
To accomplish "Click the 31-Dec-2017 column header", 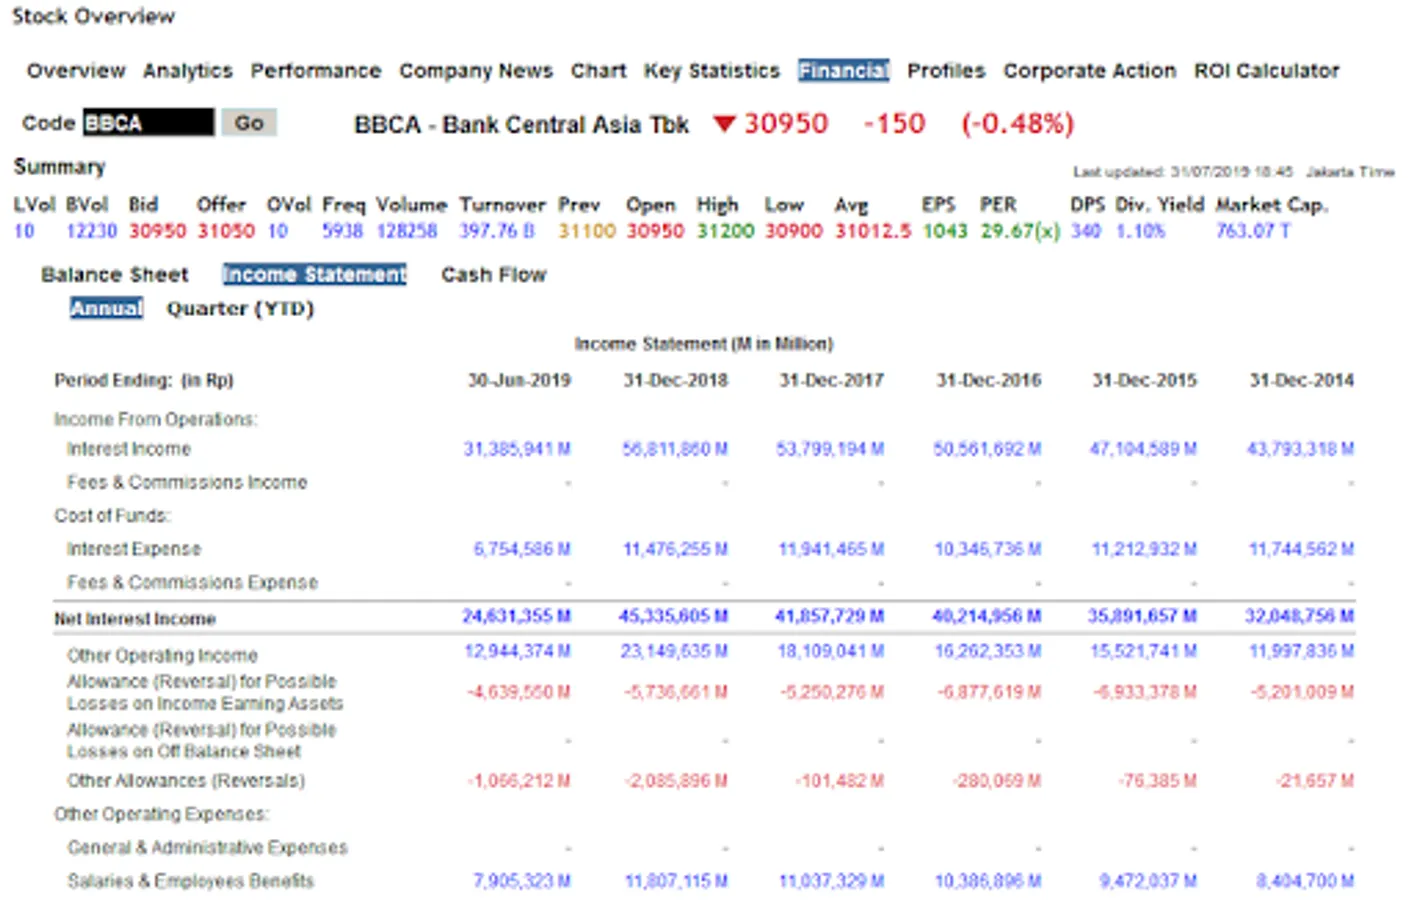I will [x=832, y=381].
